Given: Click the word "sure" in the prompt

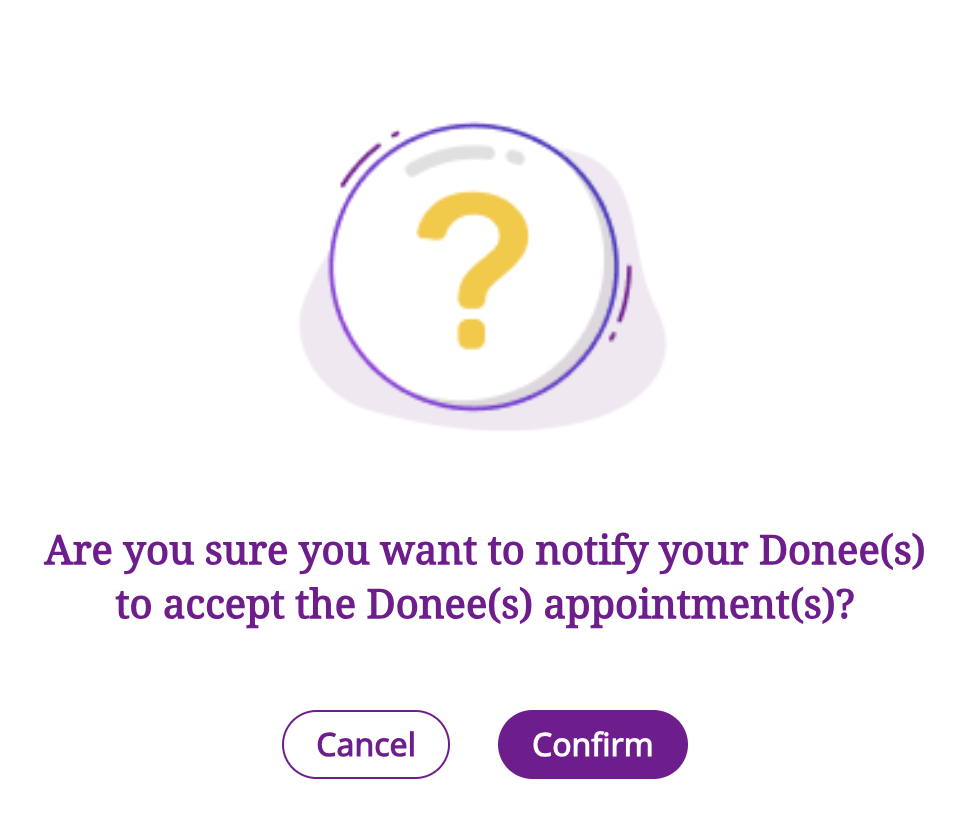Looking at the screenshot, I should pos(242,552).
